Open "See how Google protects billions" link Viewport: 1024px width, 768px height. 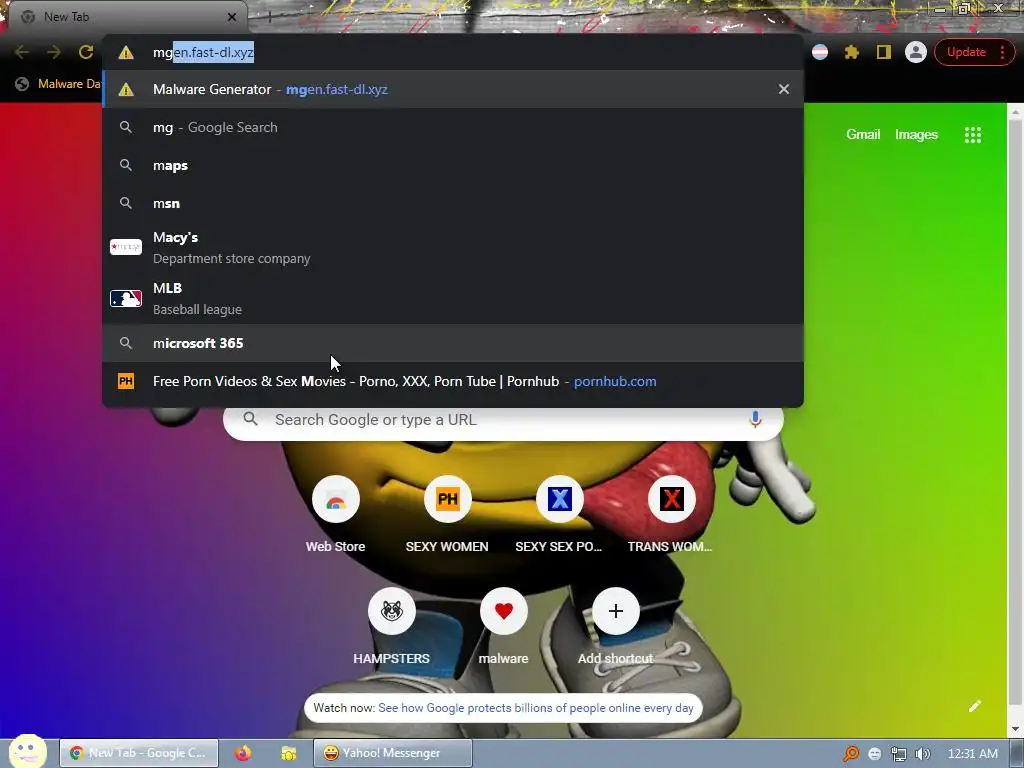point(536,708)
